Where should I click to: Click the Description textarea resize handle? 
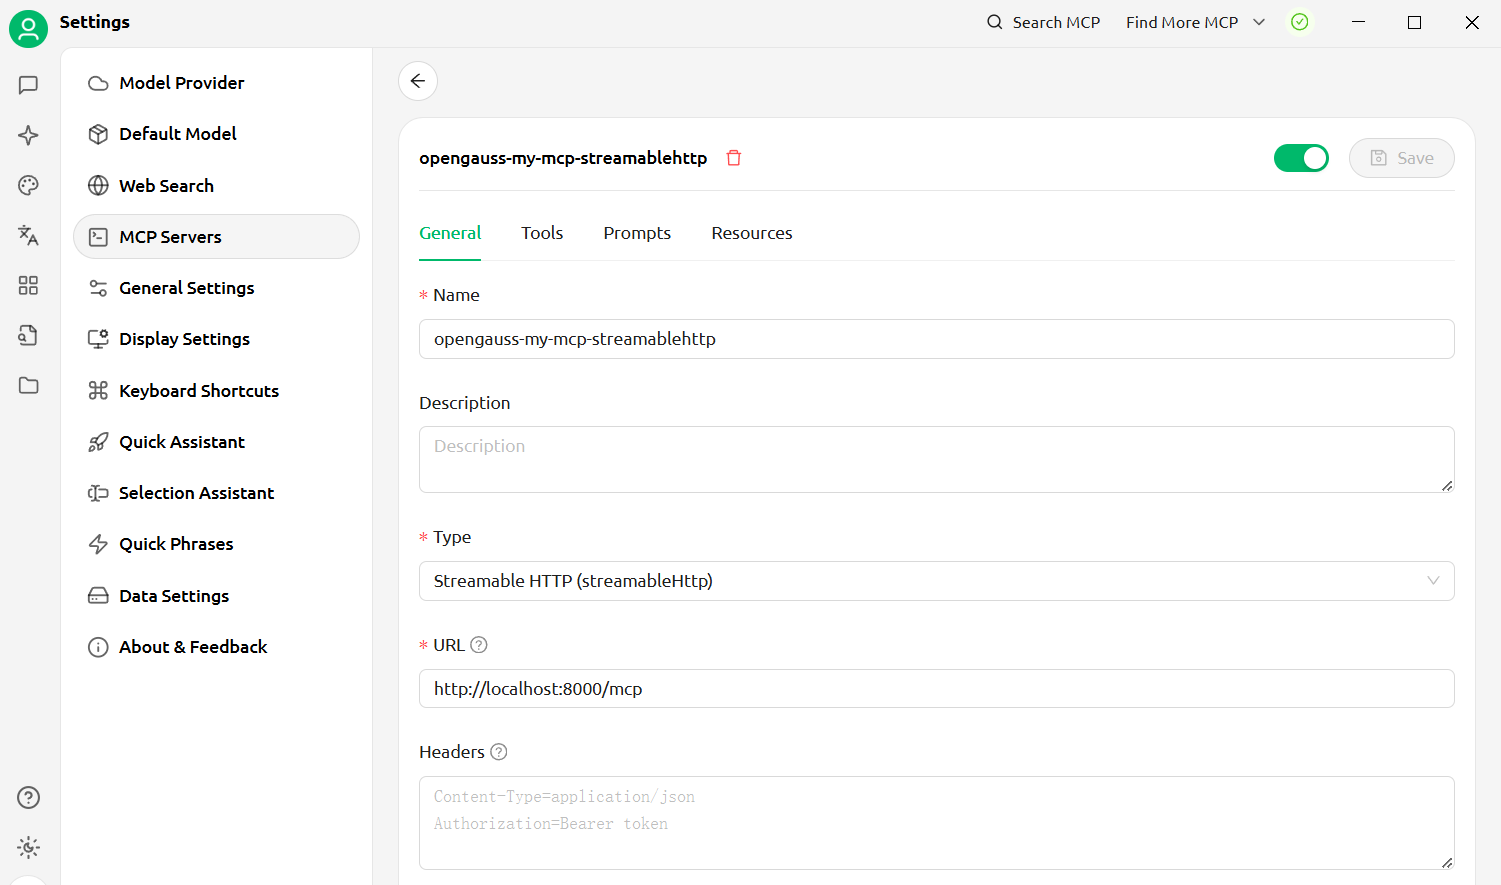(x=1446, y=485)
